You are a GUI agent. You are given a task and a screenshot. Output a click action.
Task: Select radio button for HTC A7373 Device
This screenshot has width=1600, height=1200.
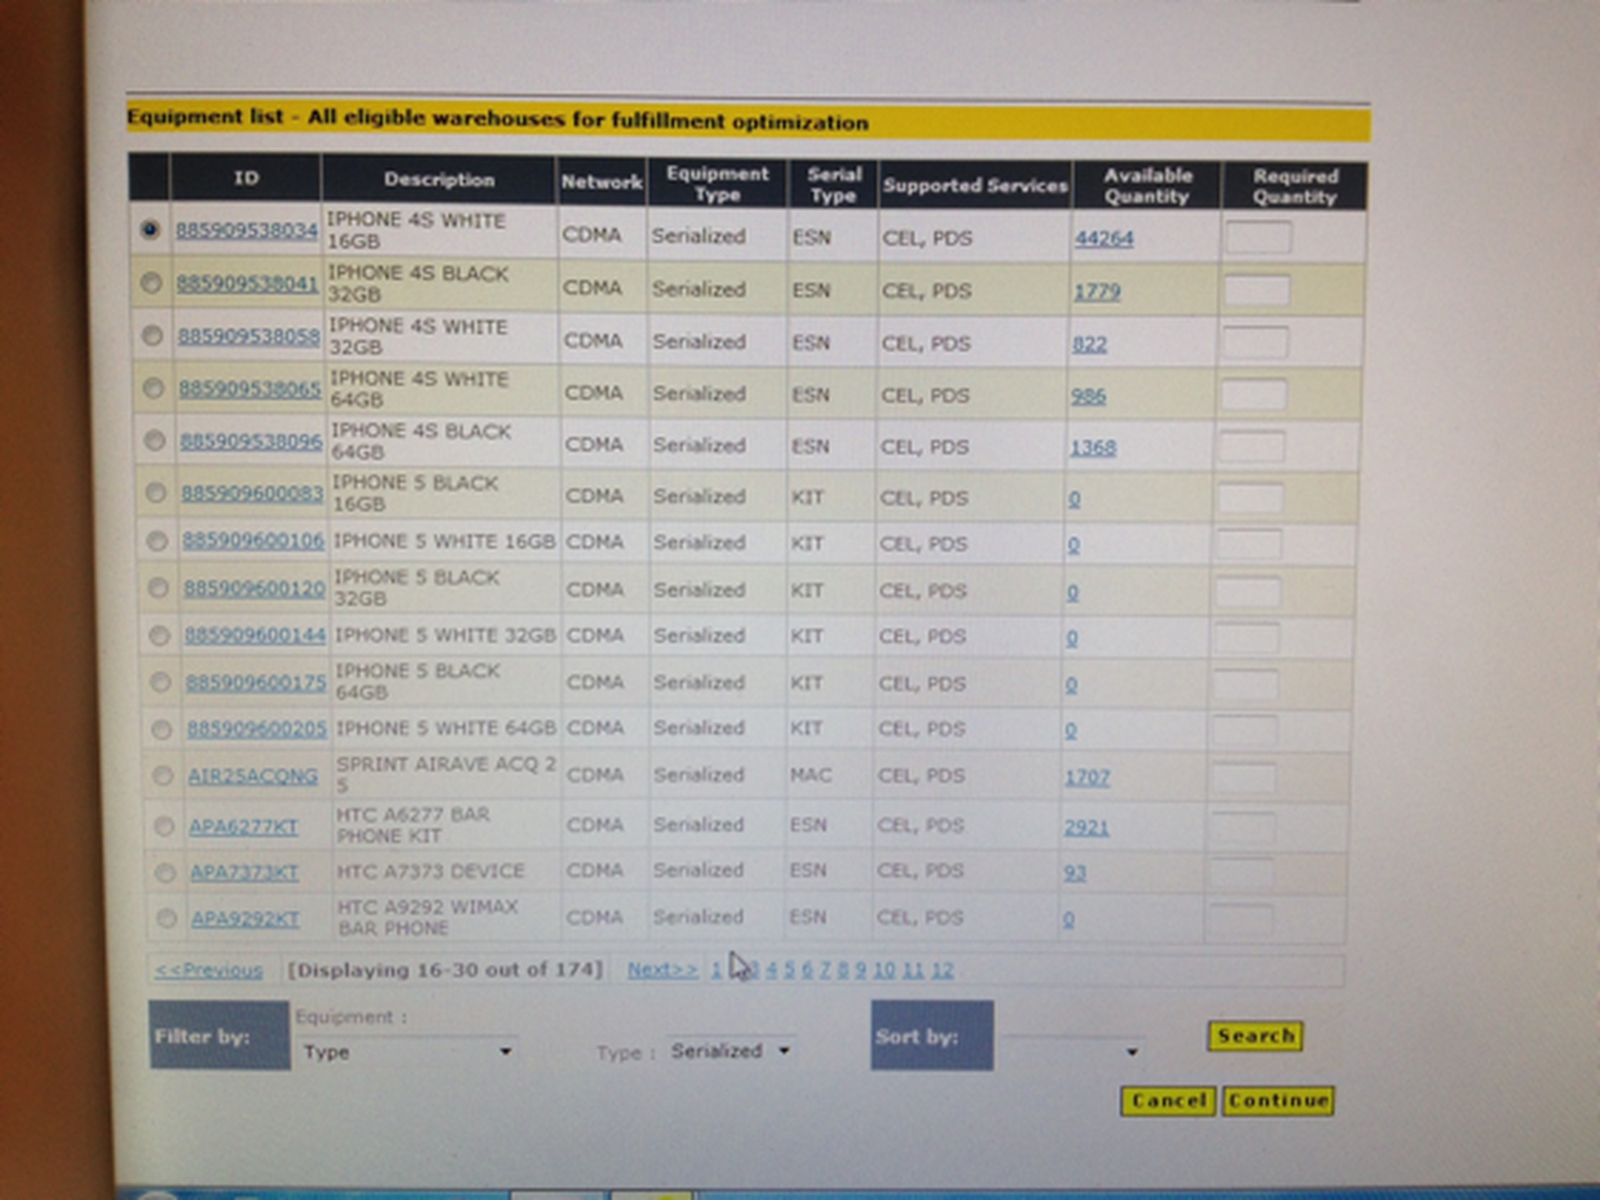tap(165, 872)
